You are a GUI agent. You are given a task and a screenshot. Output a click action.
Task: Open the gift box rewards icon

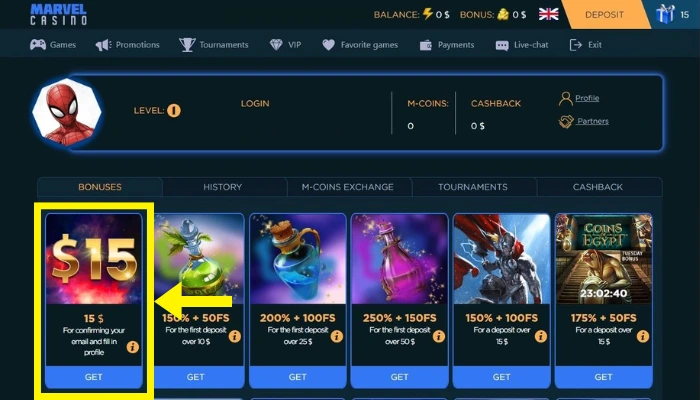tap(665, 14)
